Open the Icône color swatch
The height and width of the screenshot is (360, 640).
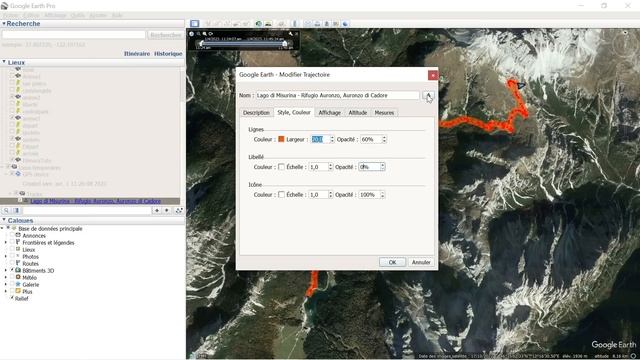(281, 195)
